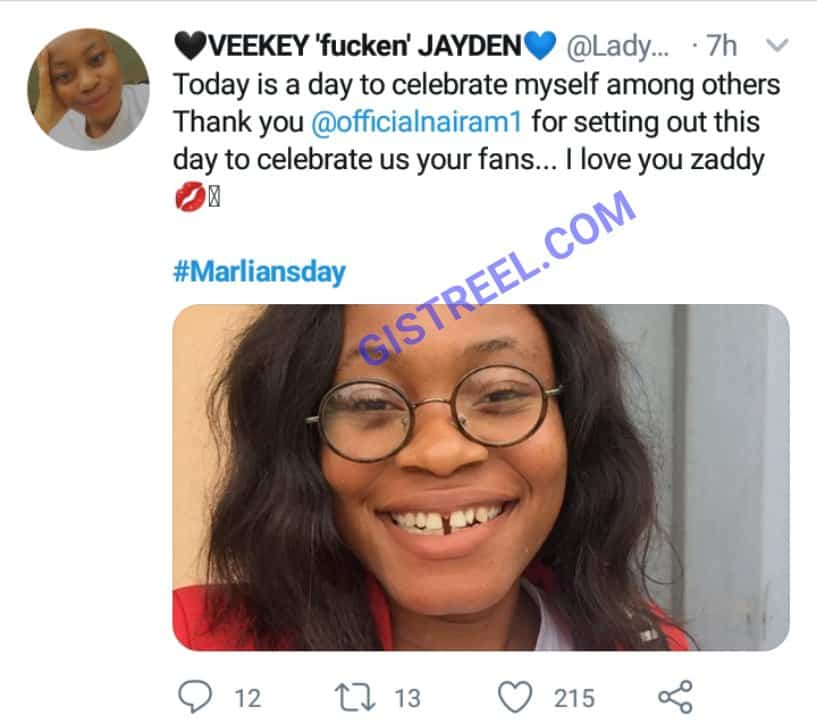Screen dimensions: 817x720
Task: Click the red lips kiss emoji
Action: 190,197
